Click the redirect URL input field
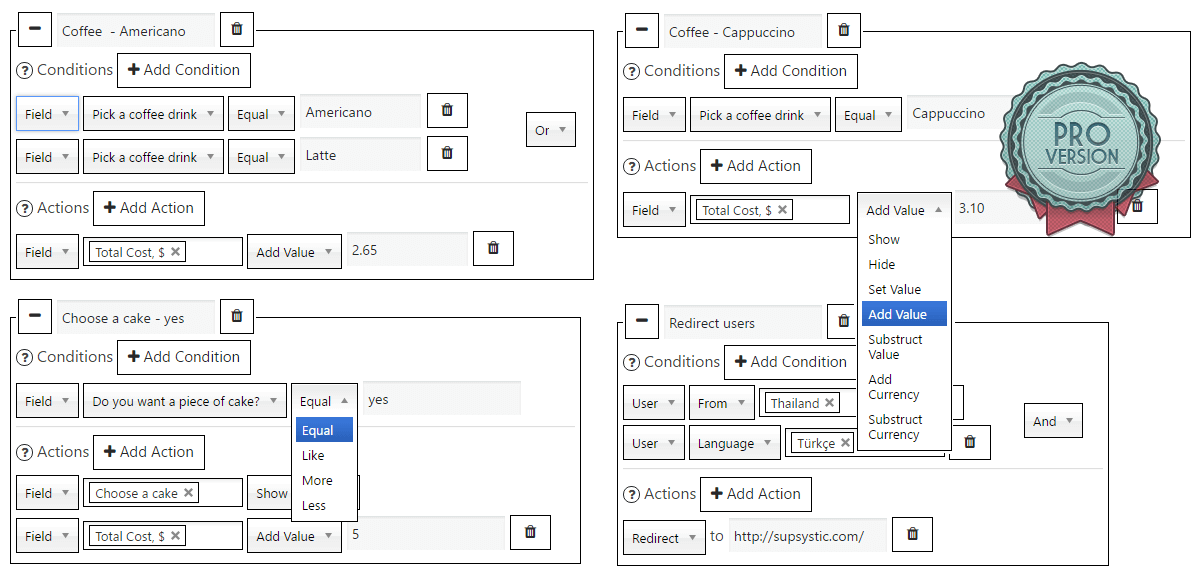The height and width of the screenshot is (576, 1200). (806, 536)
